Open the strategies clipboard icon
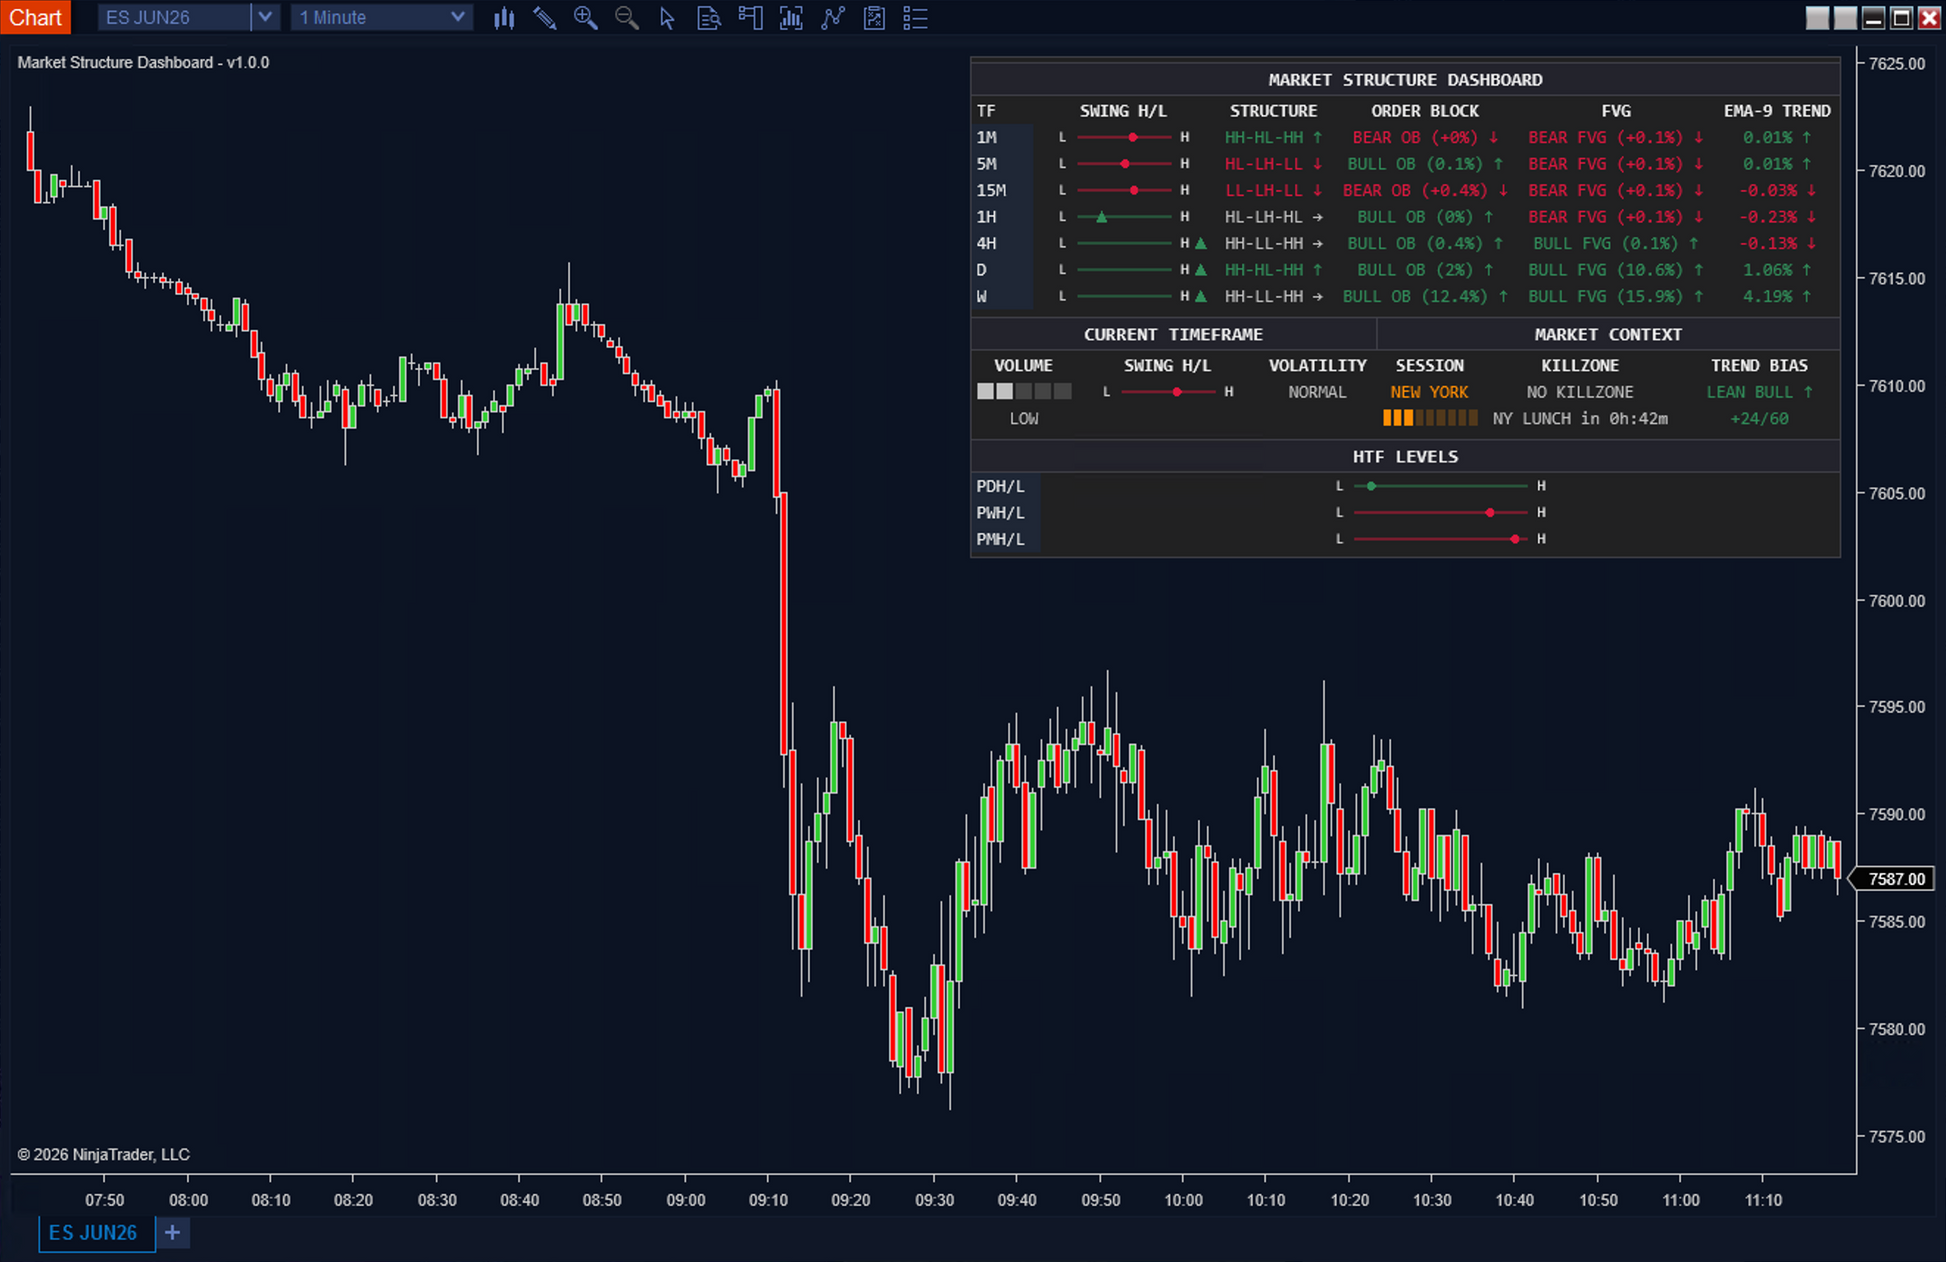1946x1262 pixels. coord(874,18)
